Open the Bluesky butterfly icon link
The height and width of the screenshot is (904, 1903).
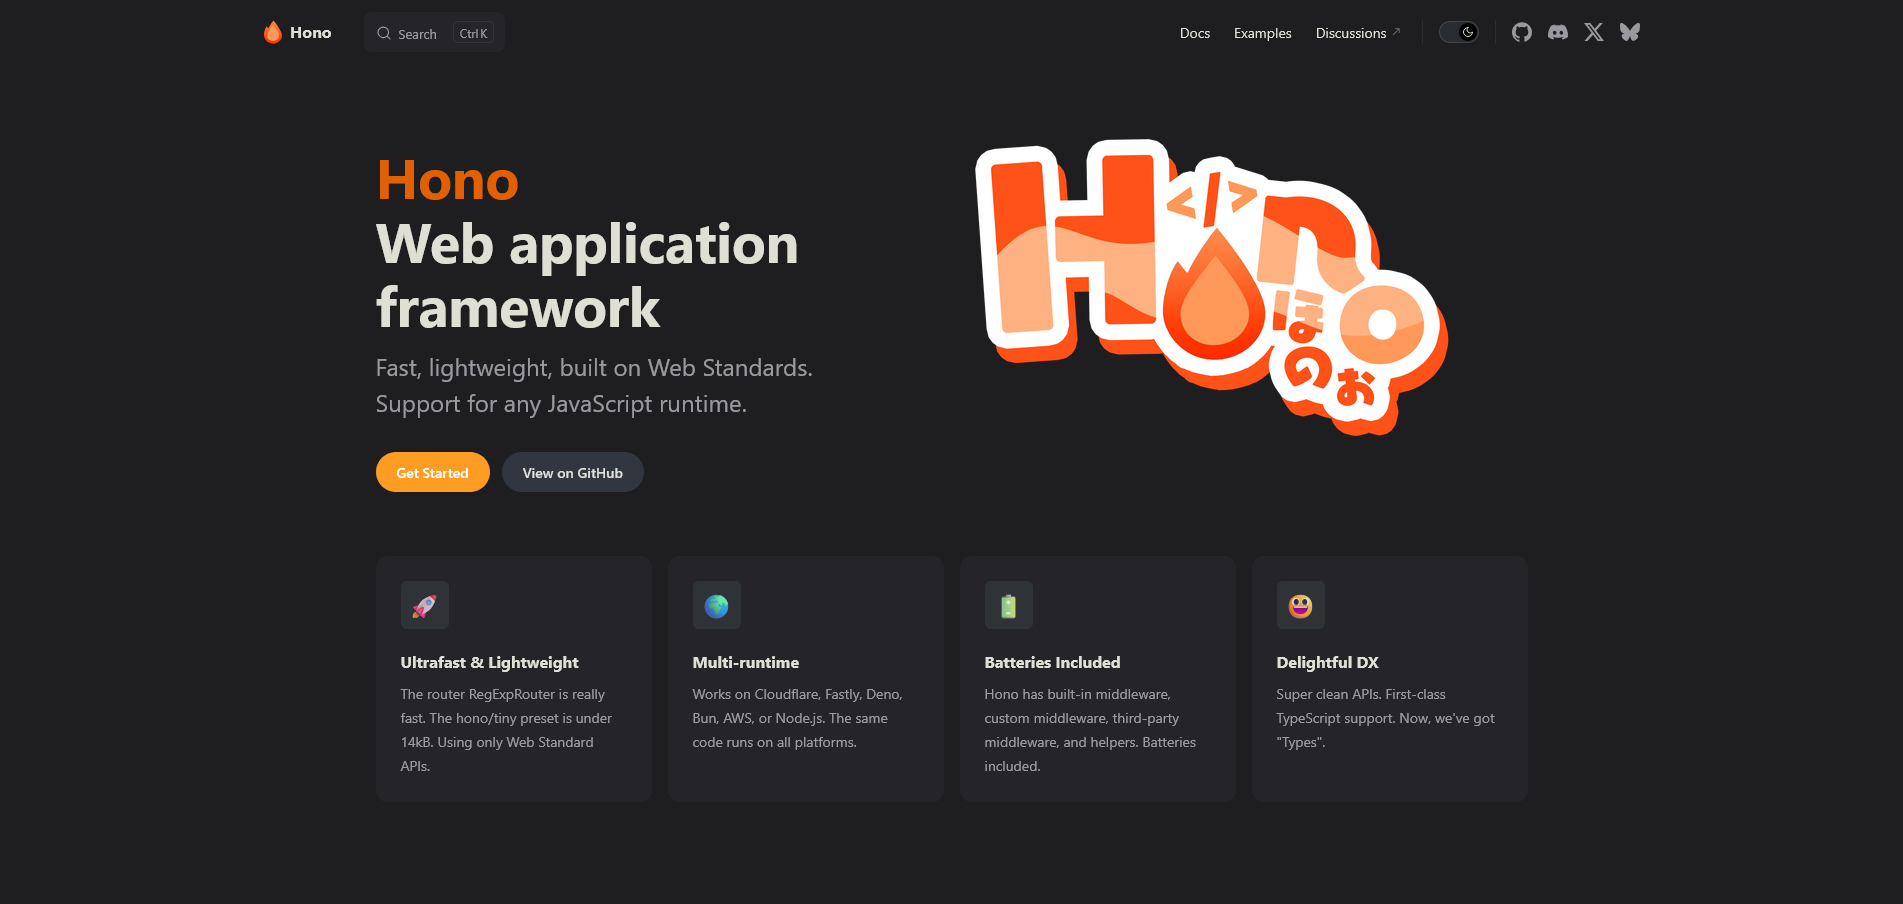pyautogui.click(x=1629, y=33)
